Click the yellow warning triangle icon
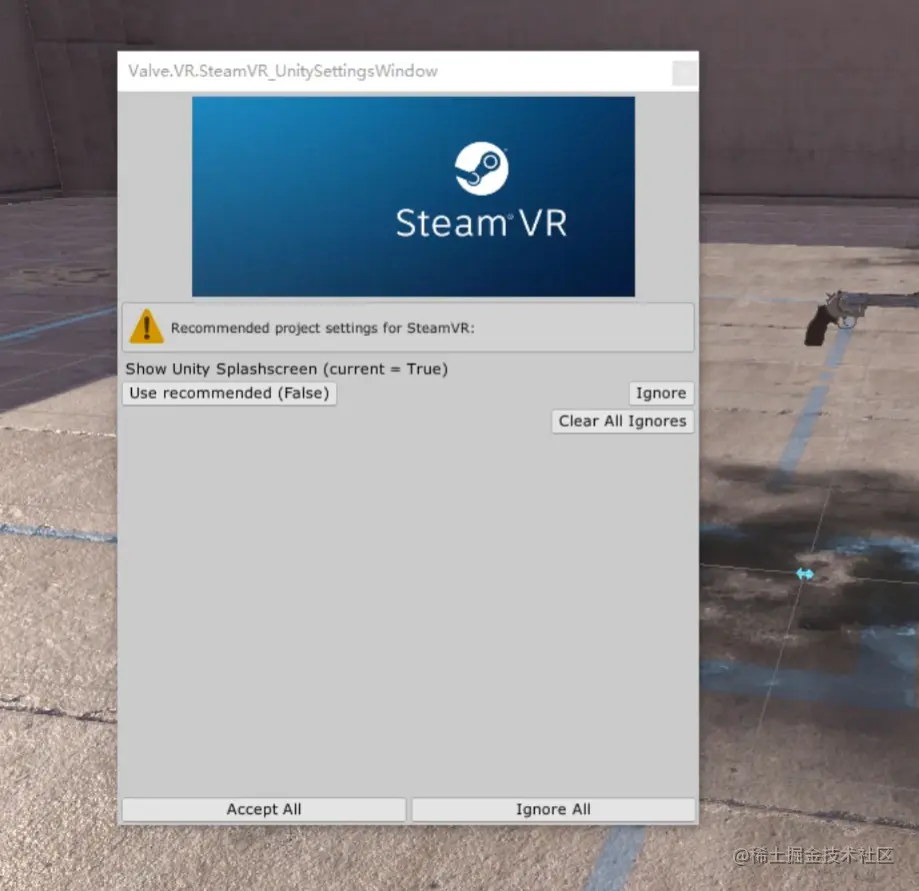This screenshot has width=919, height=891. [147, 327]
